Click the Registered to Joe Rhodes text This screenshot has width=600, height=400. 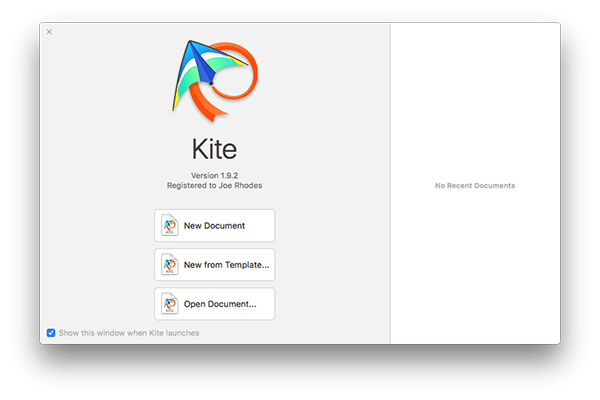(214, 186)
